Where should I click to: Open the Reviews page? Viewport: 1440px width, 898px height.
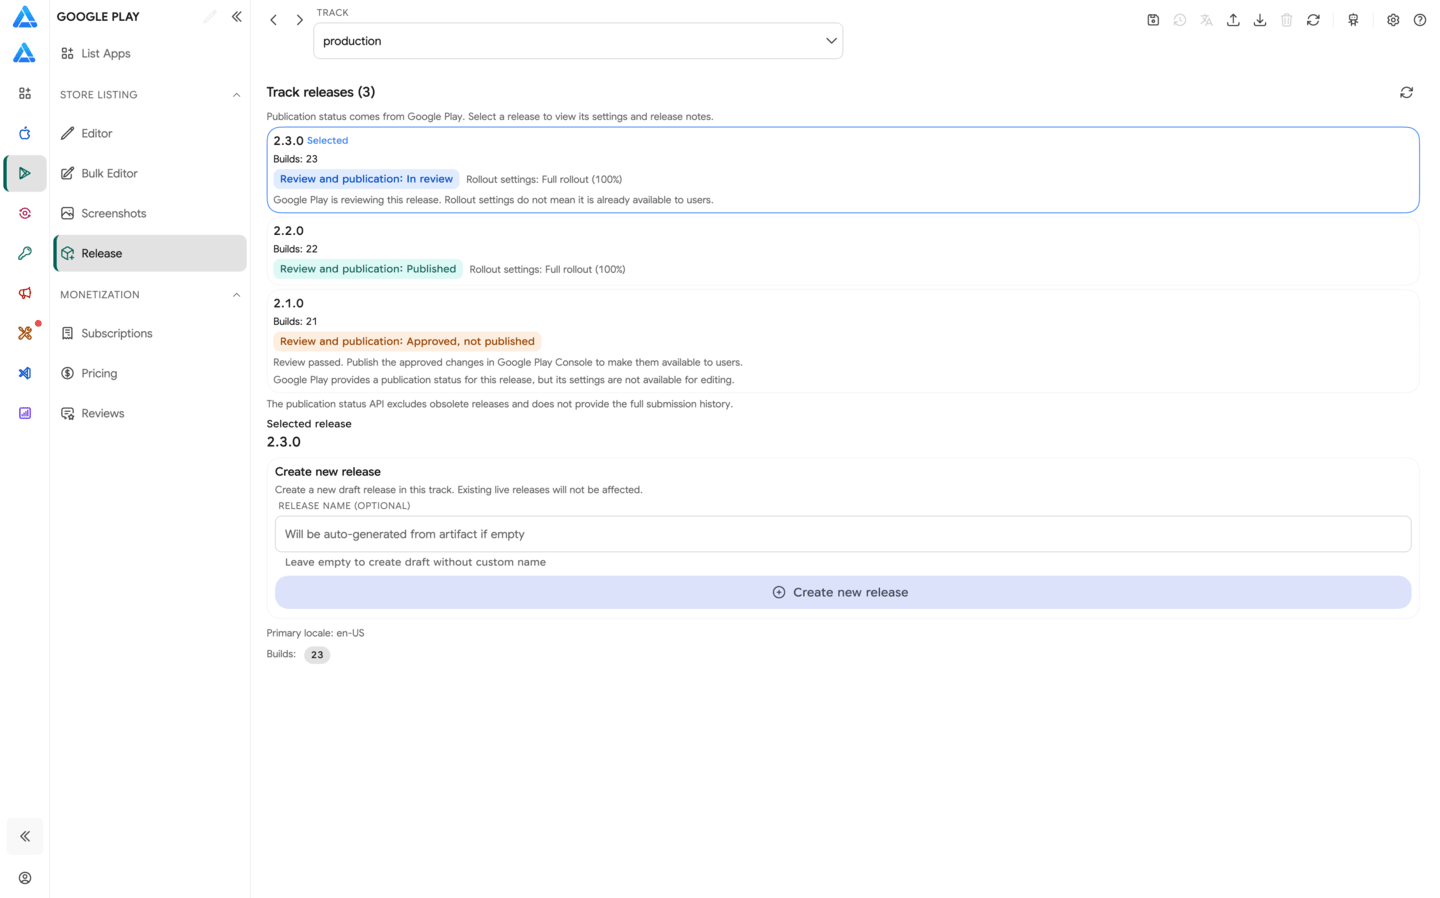[150, 413]
